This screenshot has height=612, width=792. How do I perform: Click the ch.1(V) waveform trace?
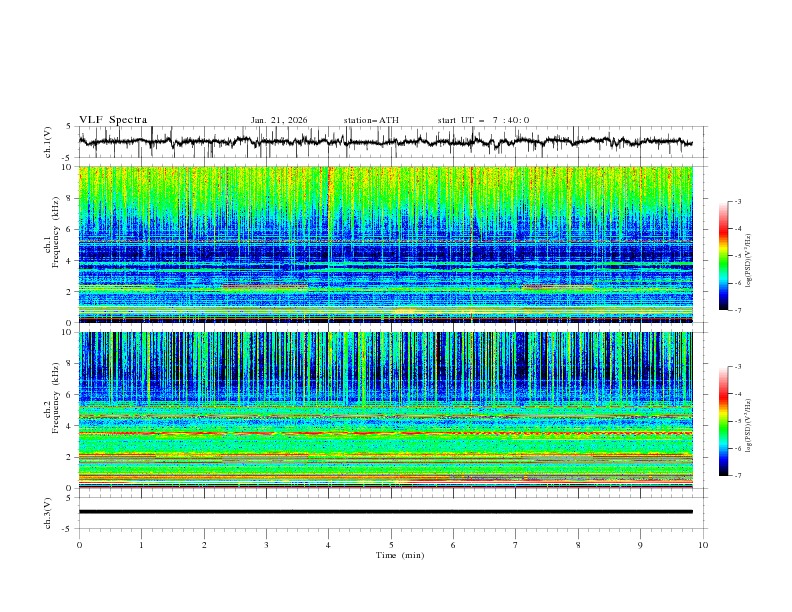click(x=385, y=142)
